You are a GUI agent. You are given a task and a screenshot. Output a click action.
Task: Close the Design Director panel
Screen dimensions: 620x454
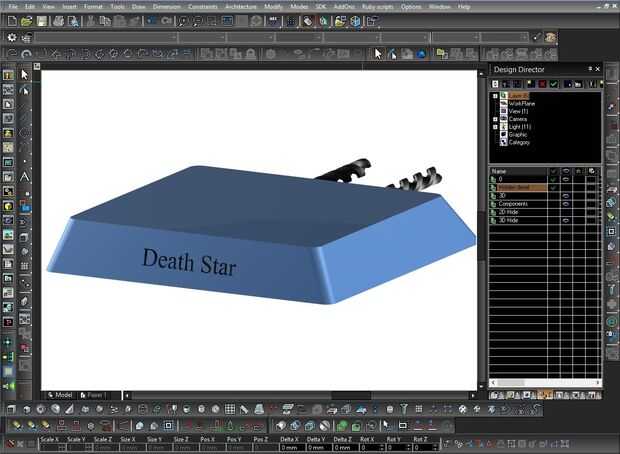(x=597, y=69)
